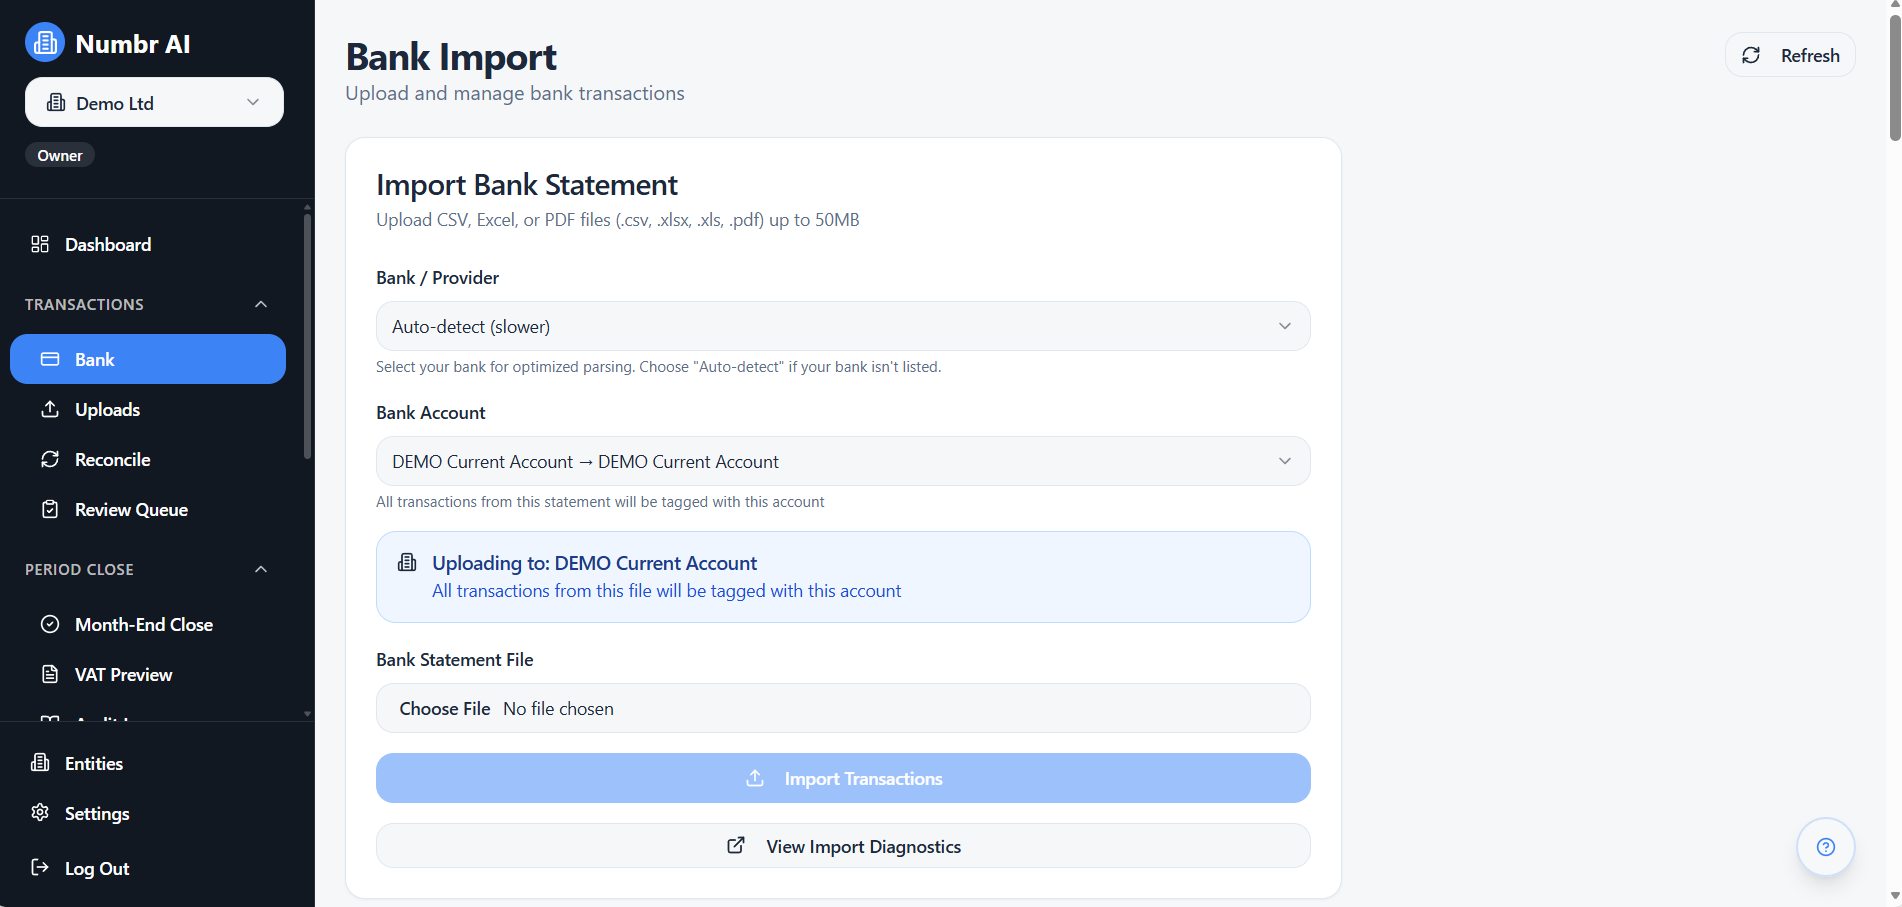Open the Review Queue page

[131, 509]
